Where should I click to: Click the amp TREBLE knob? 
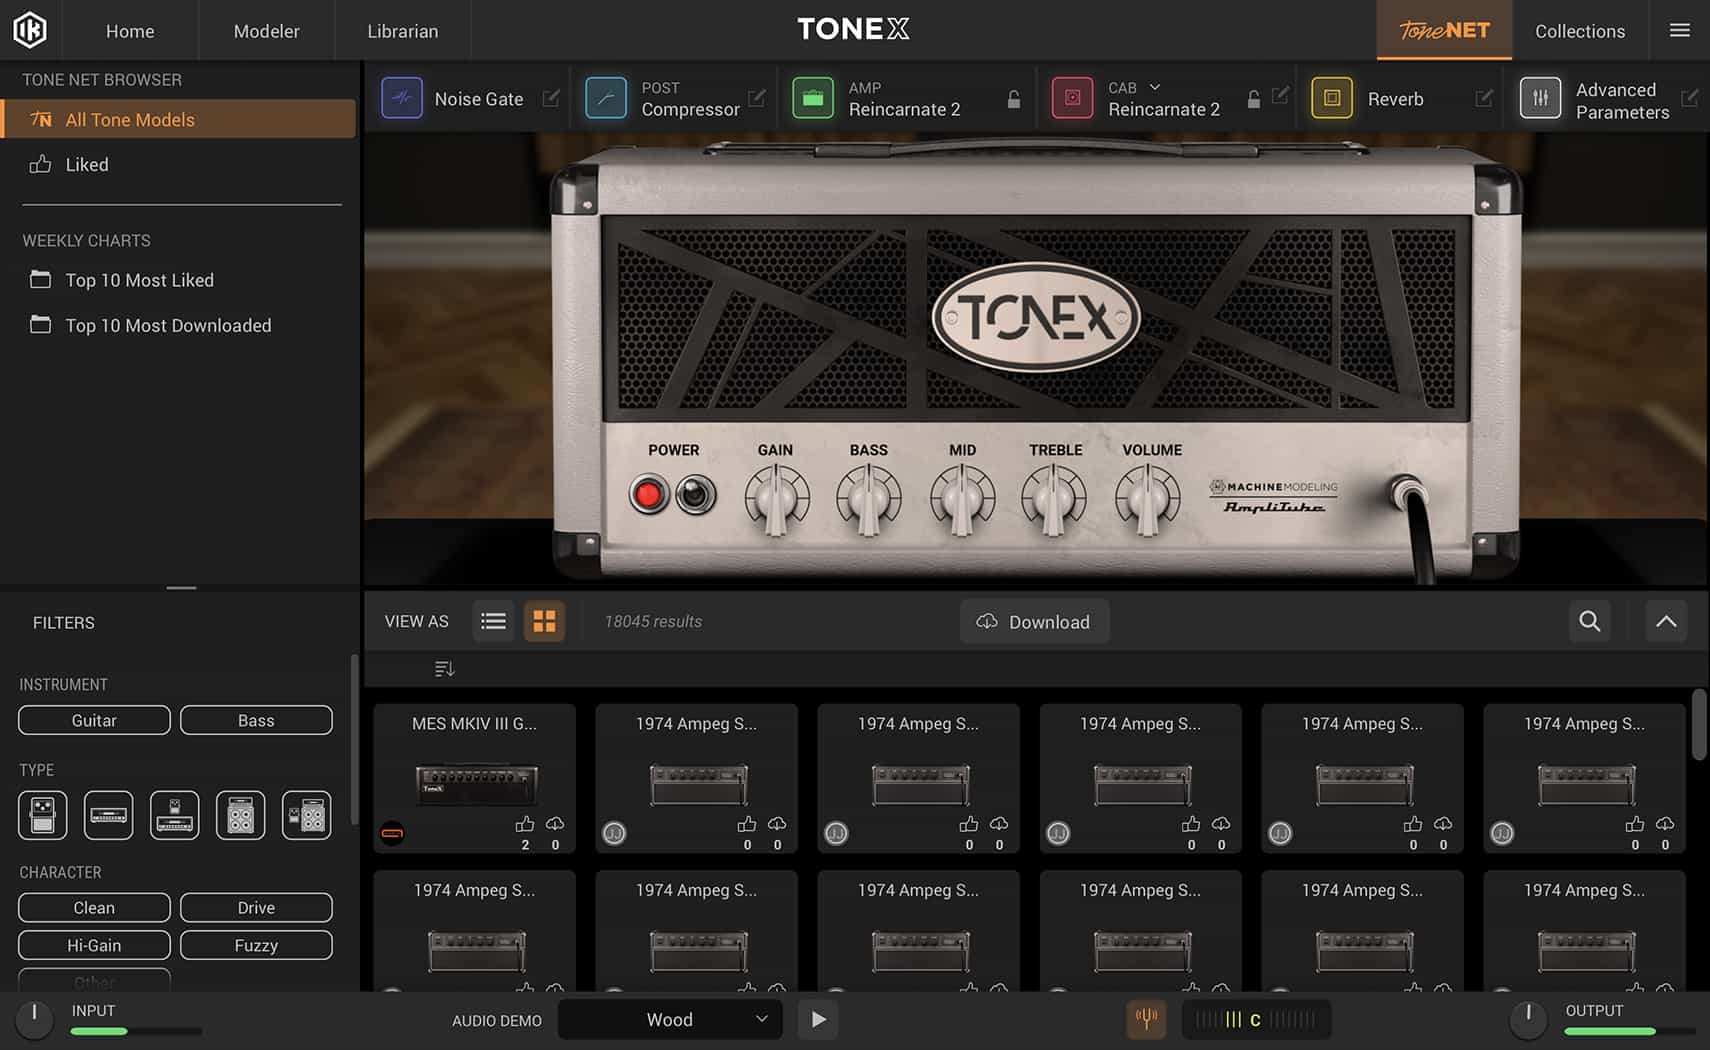[1053, 497]
